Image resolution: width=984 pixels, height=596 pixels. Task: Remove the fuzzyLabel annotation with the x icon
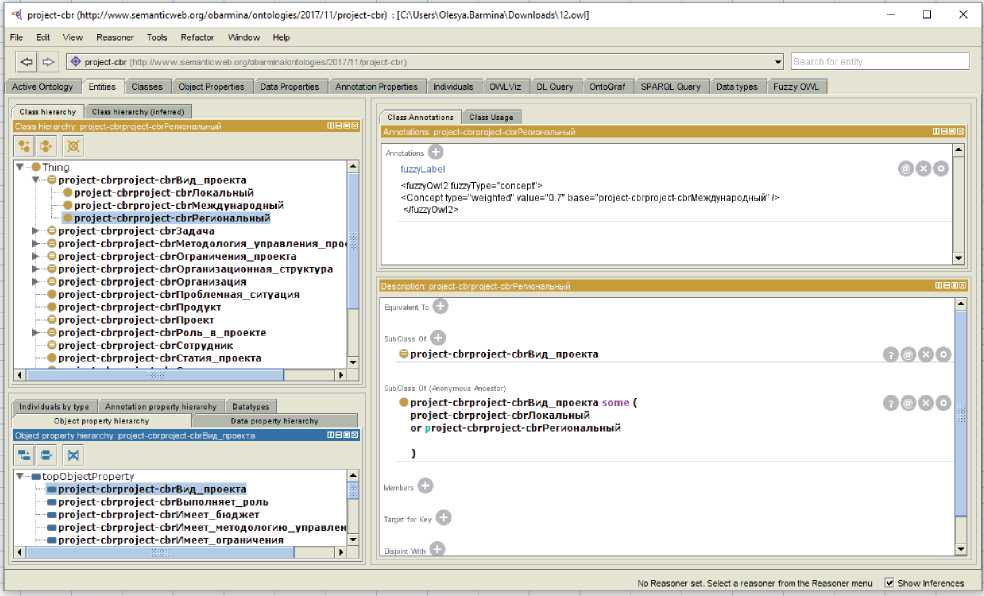point(923,169)
